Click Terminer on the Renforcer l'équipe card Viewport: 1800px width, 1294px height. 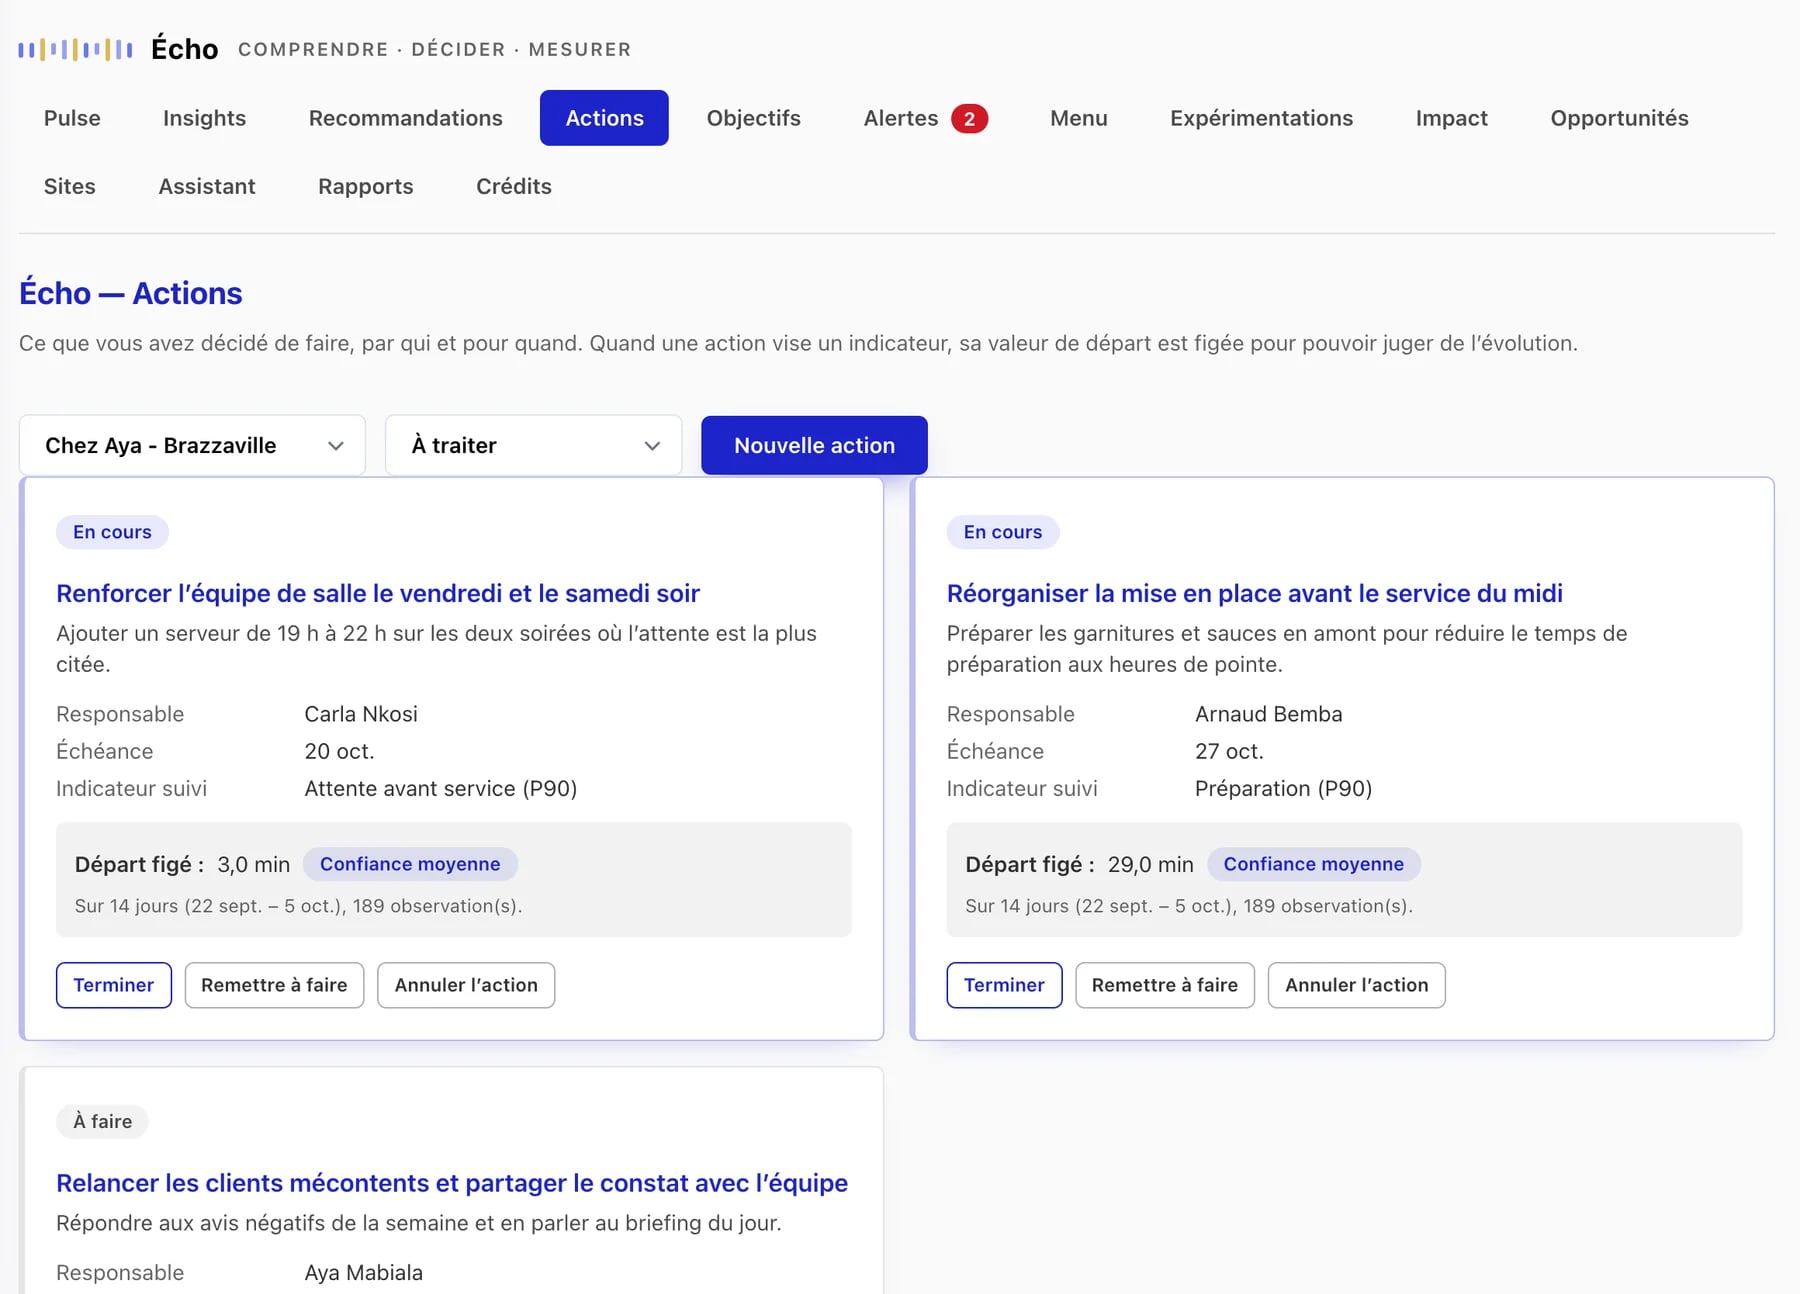point(113,985)
